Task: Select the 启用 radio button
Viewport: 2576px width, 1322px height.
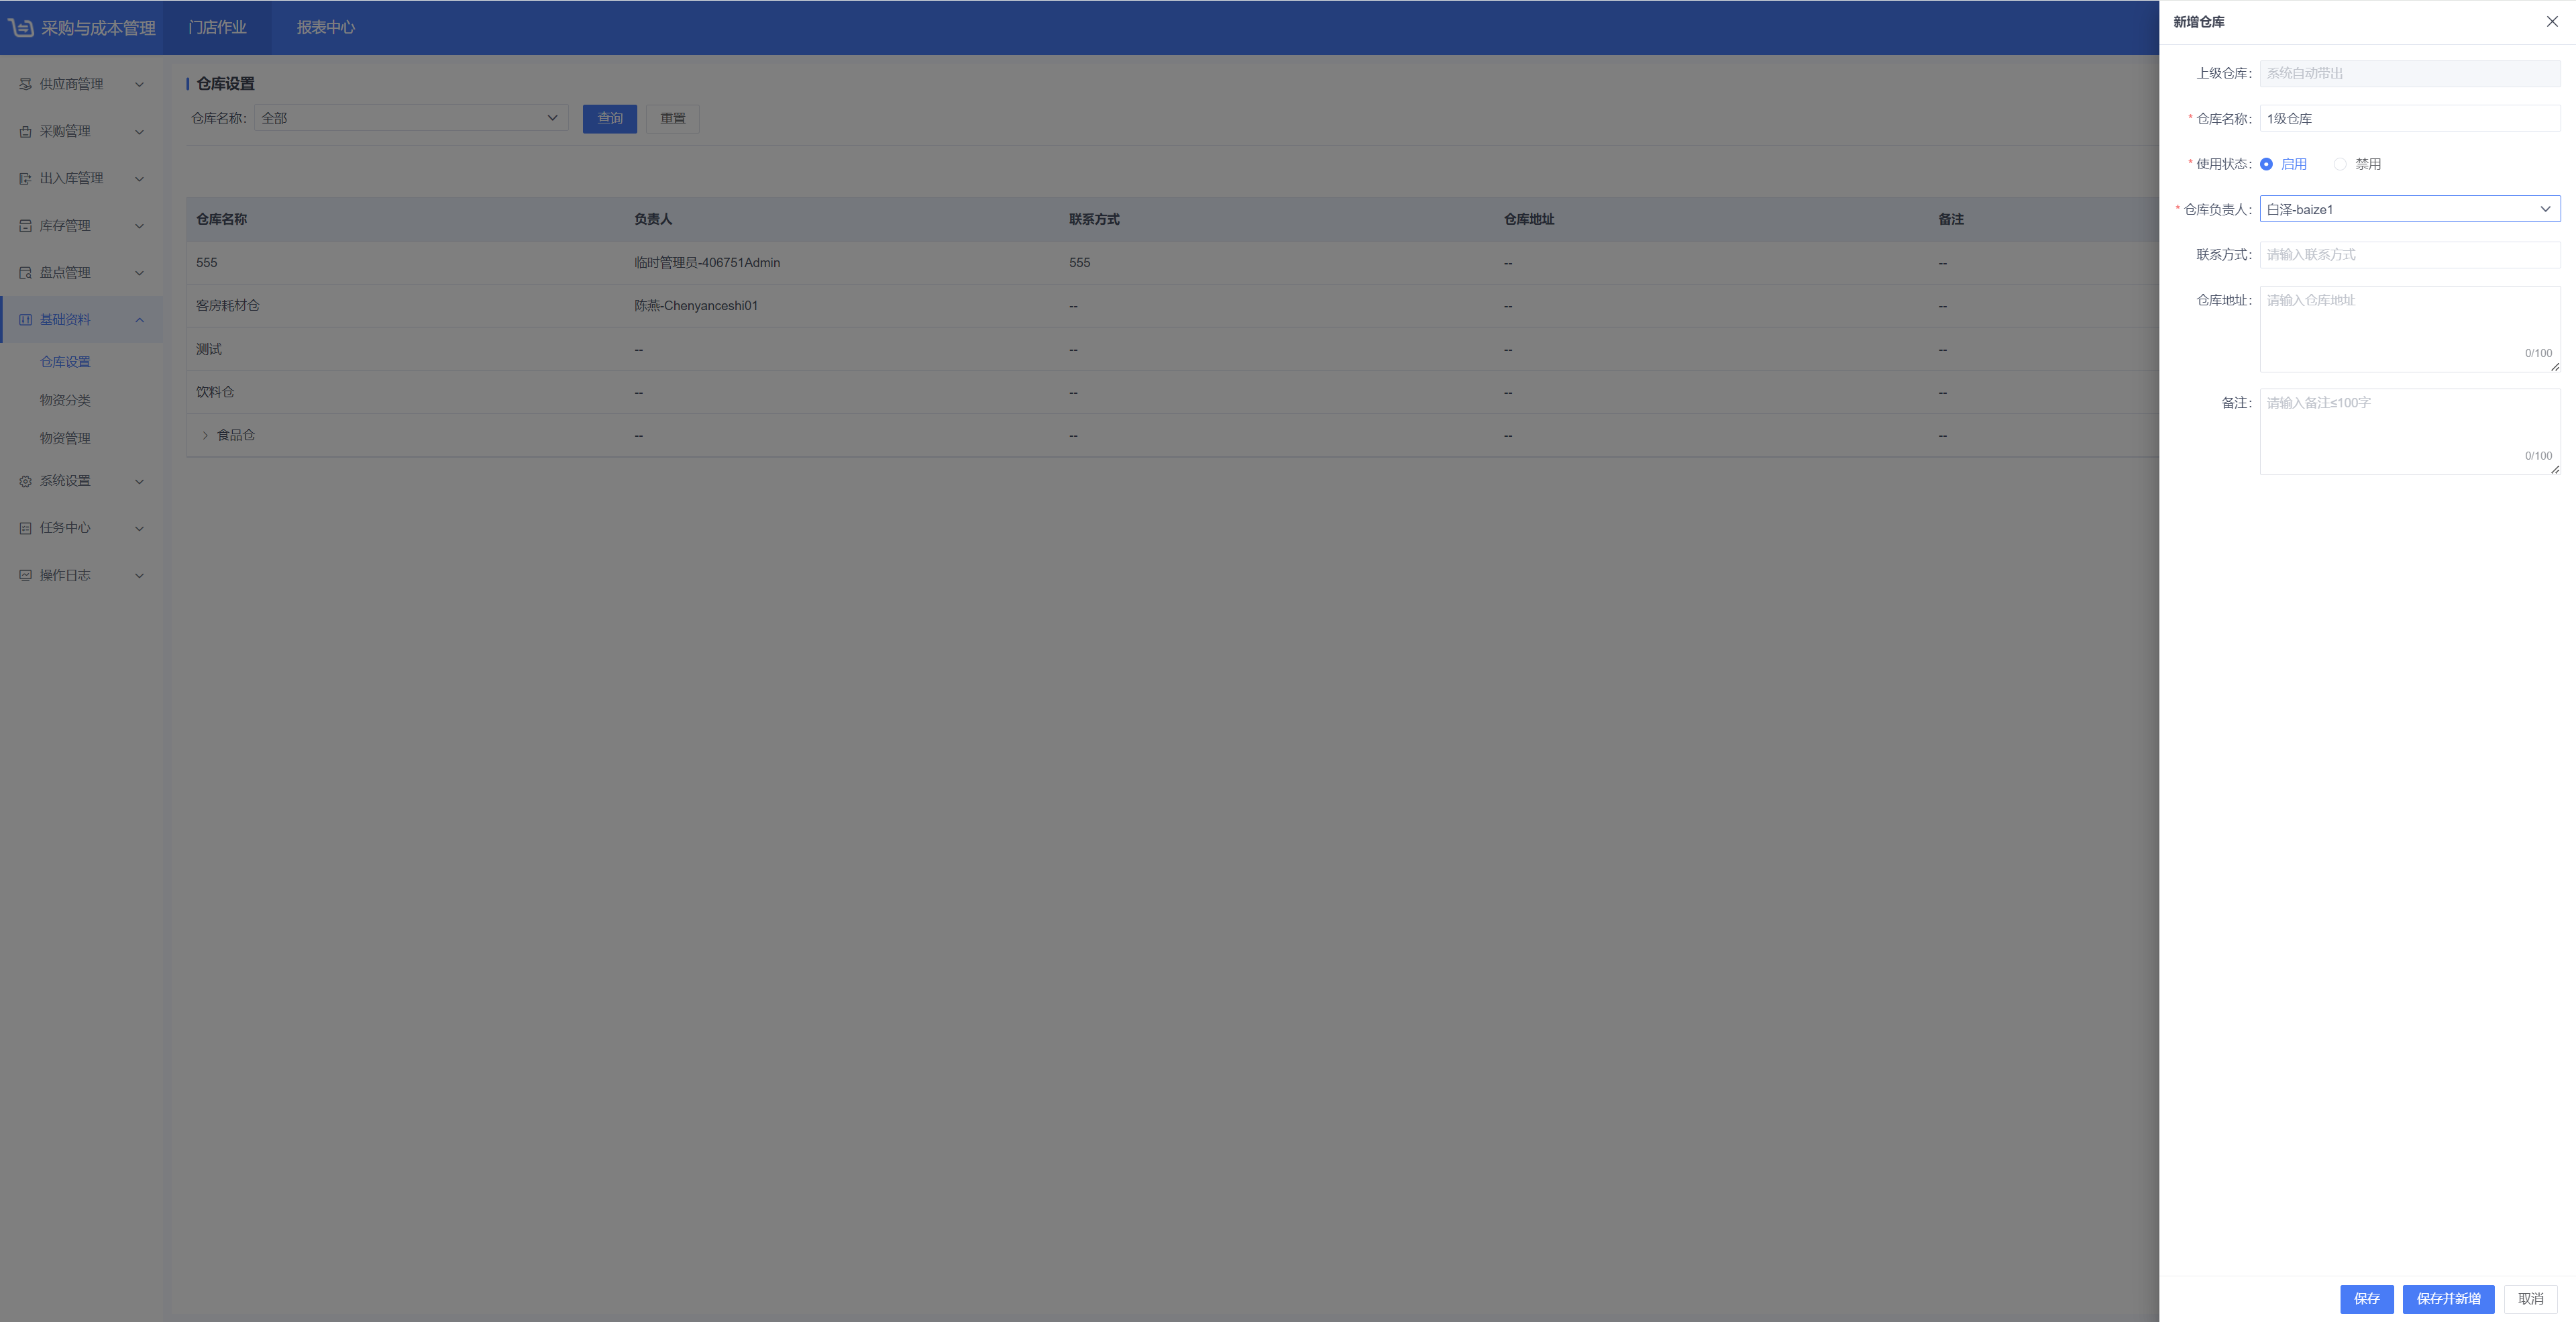Action: point(2266,164)
